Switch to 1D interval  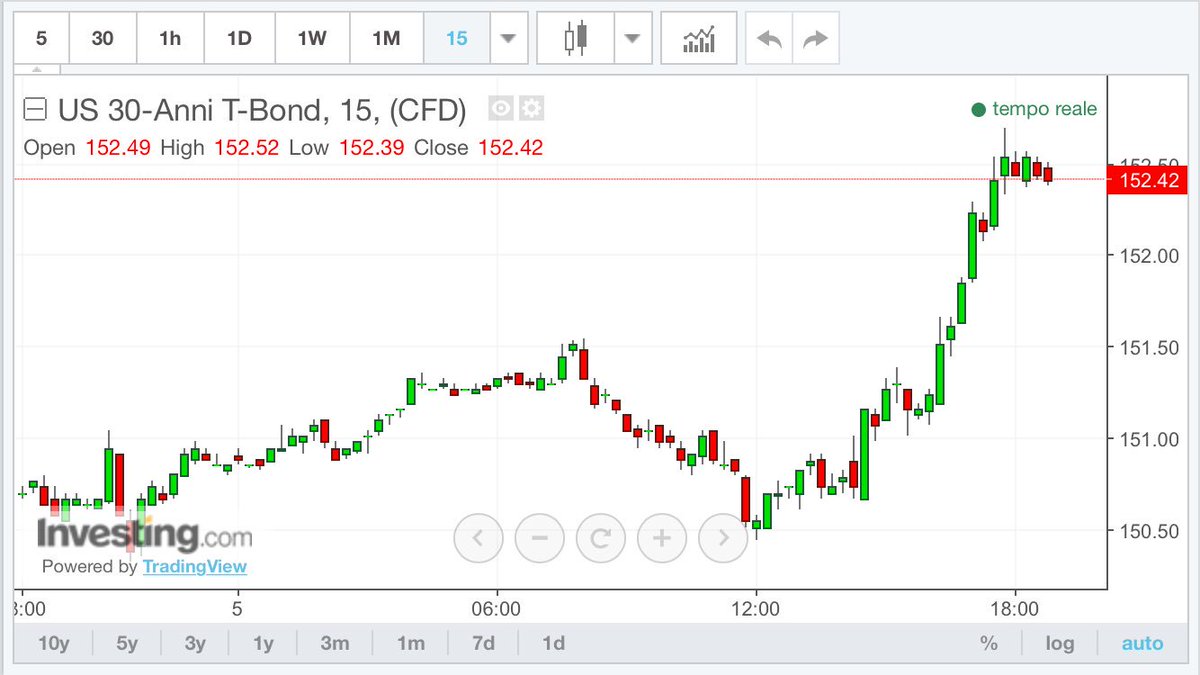pos(238,38)
